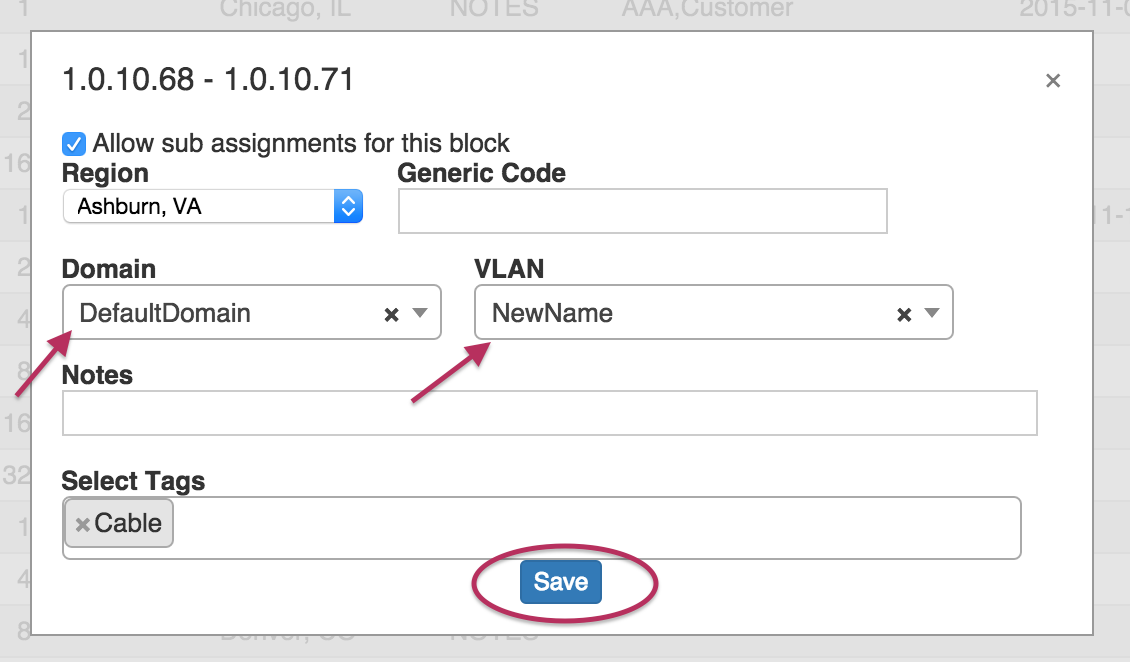Screen dimensions: 1130x662
Task: Click into the Generic Code field
Action: (642, 211)
